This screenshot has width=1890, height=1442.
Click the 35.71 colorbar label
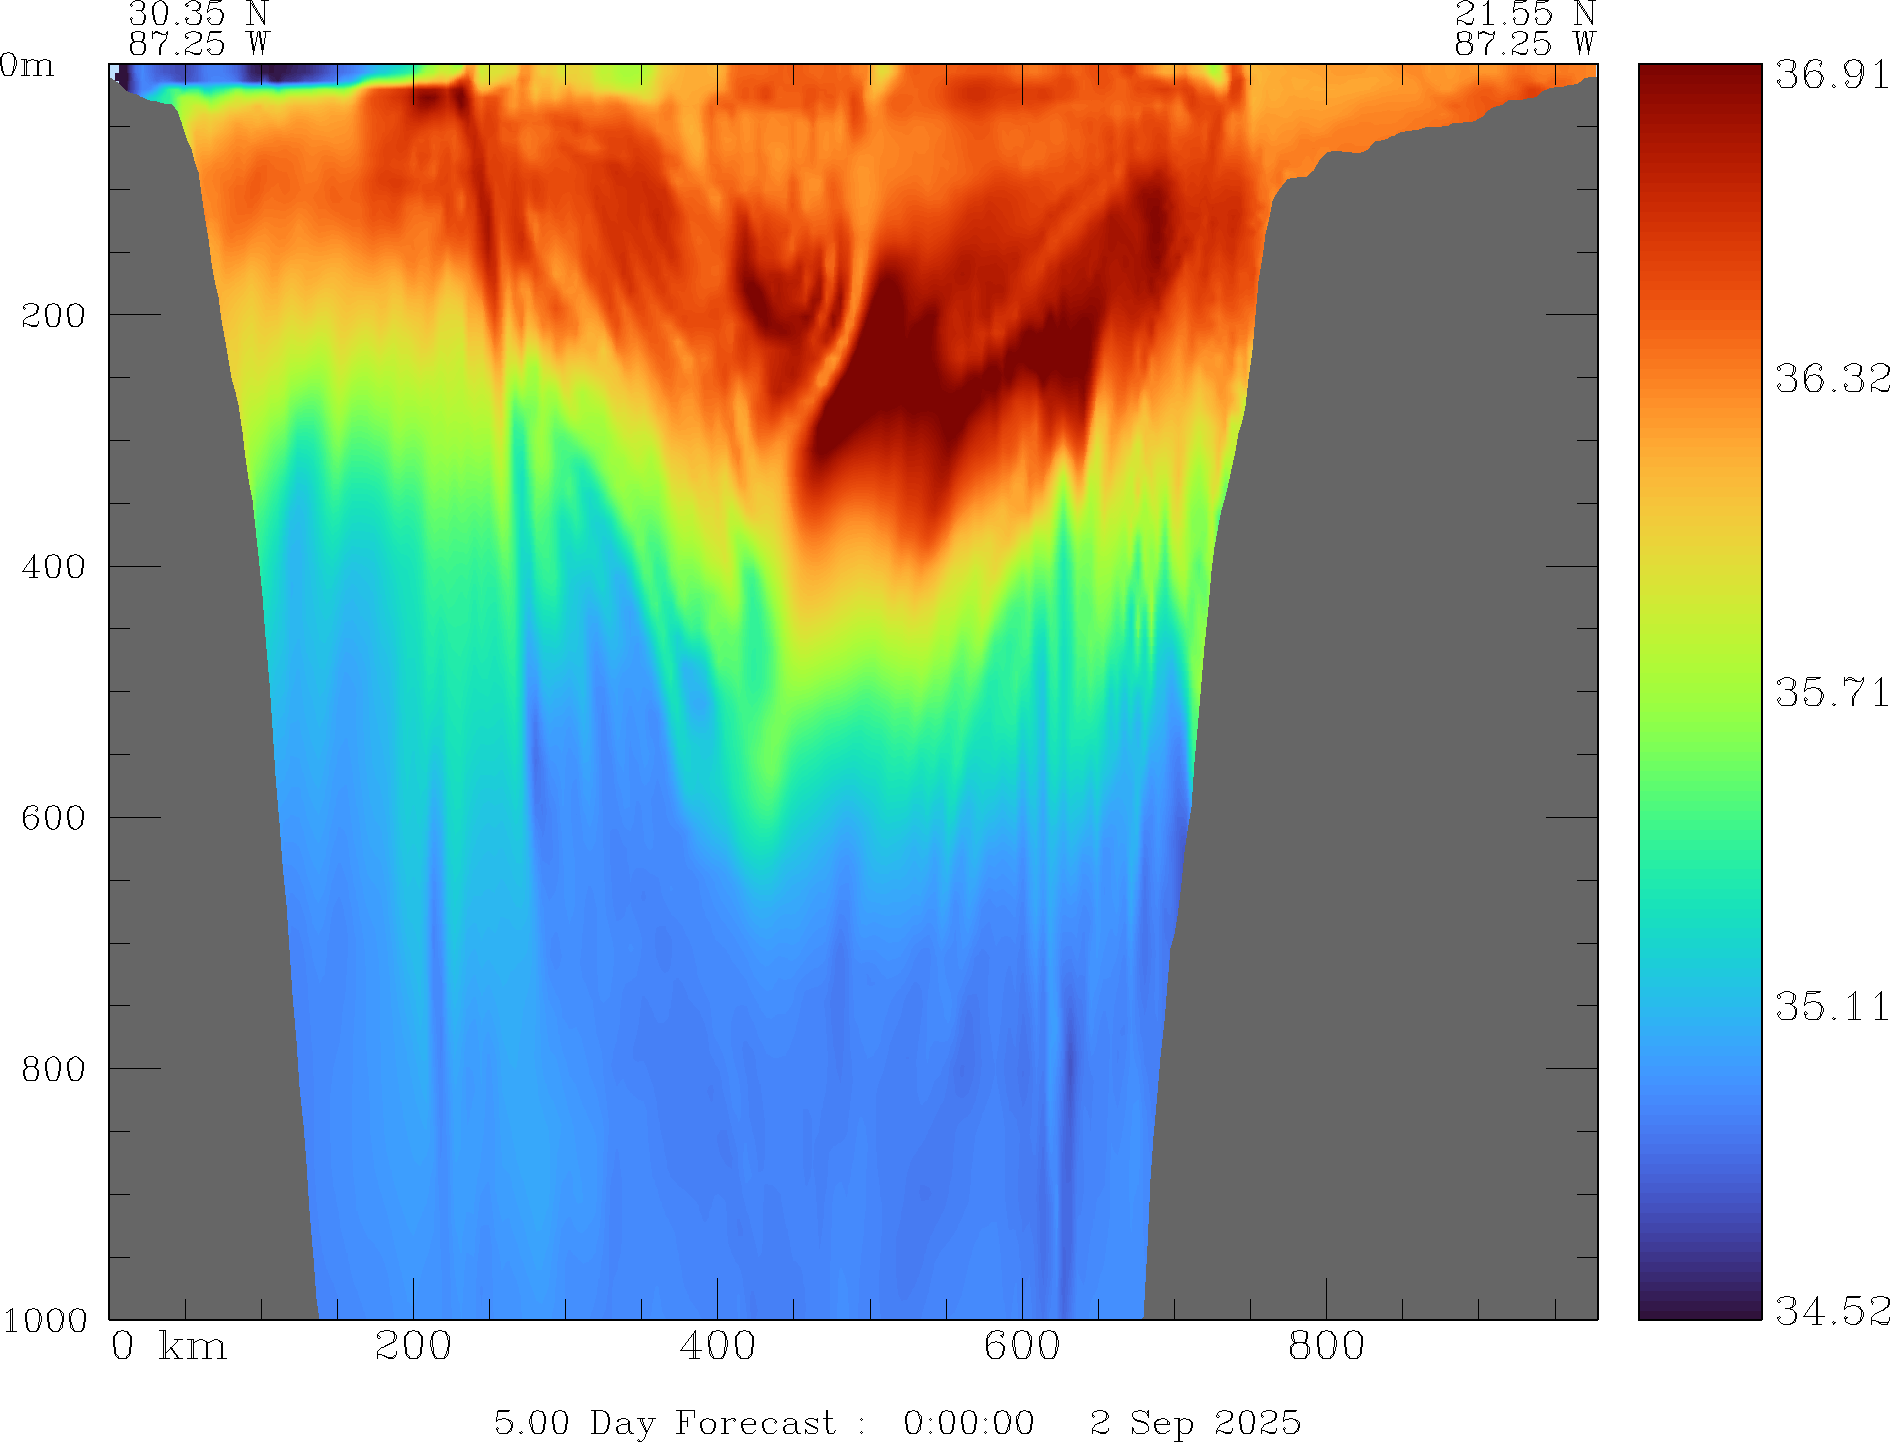[1831, 692]
